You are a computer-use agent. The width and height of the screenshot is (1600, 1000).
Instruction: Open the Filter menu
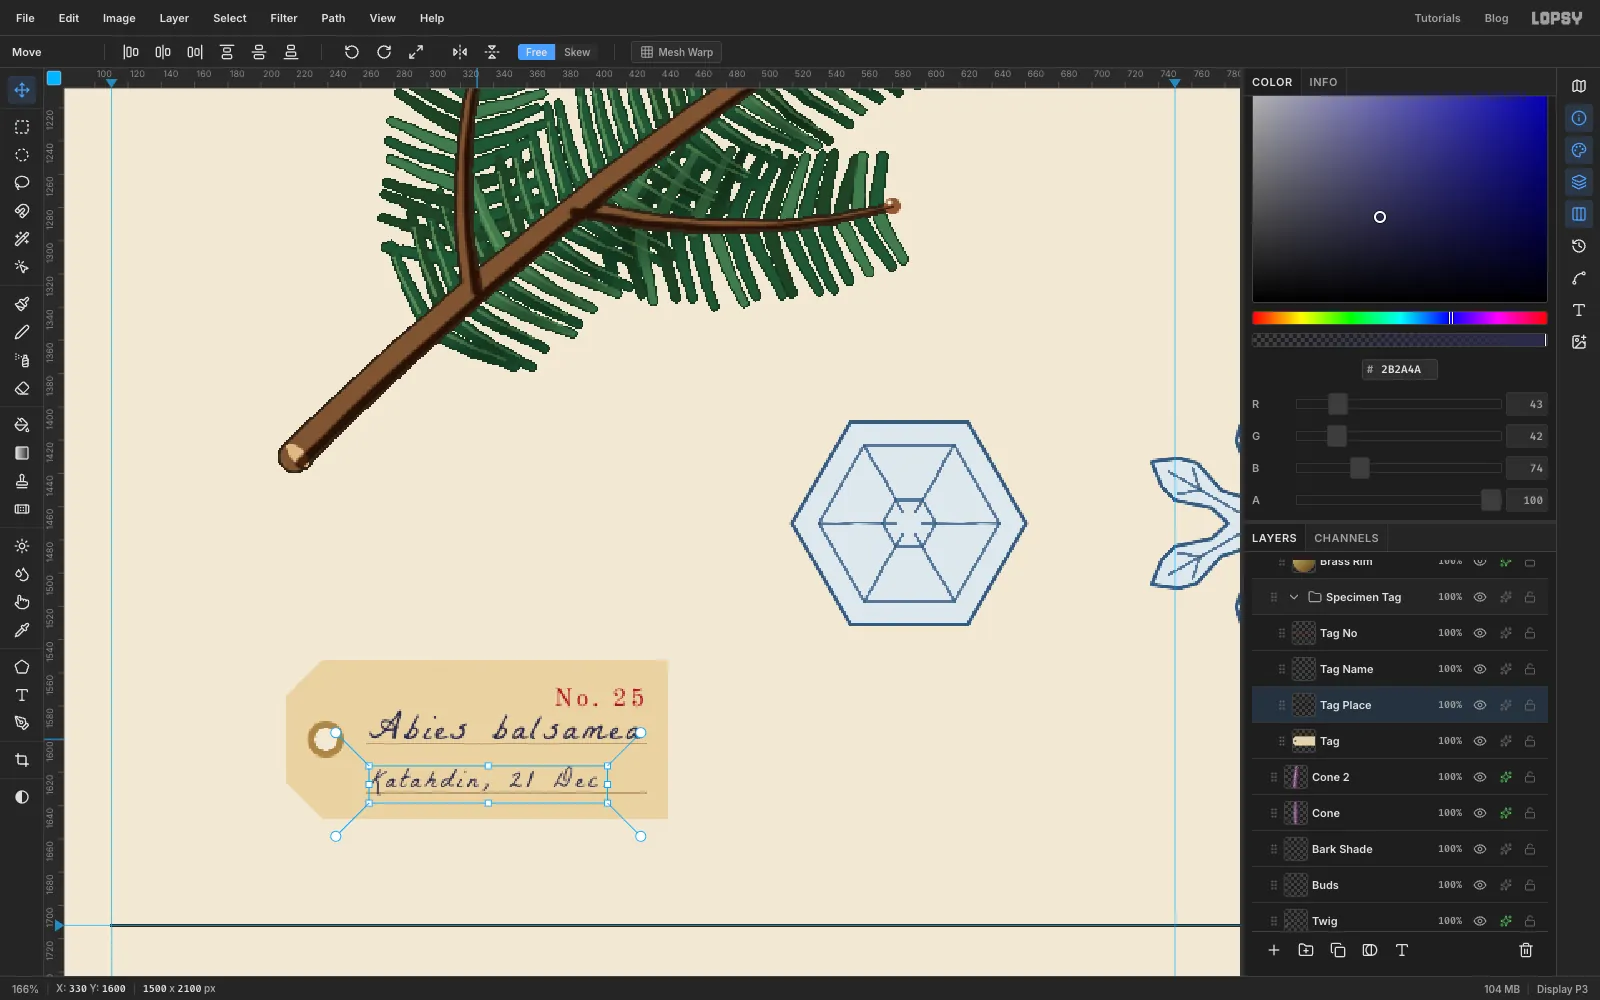pos(284,18)
